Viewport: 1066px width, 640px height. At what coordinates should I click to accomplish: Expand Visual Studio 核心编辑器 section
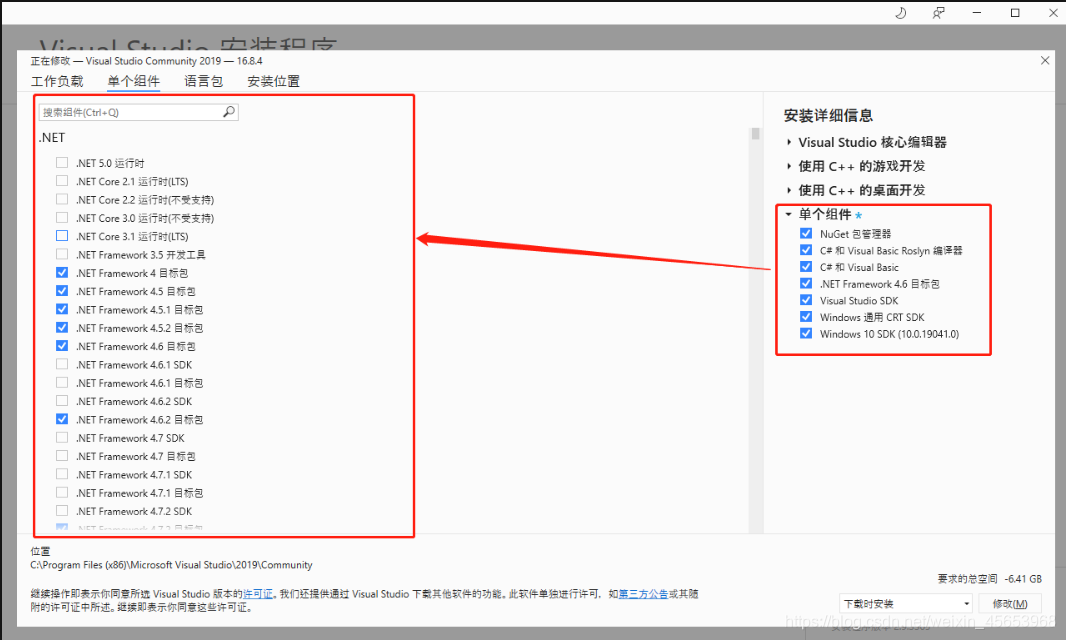click(789, 142)
